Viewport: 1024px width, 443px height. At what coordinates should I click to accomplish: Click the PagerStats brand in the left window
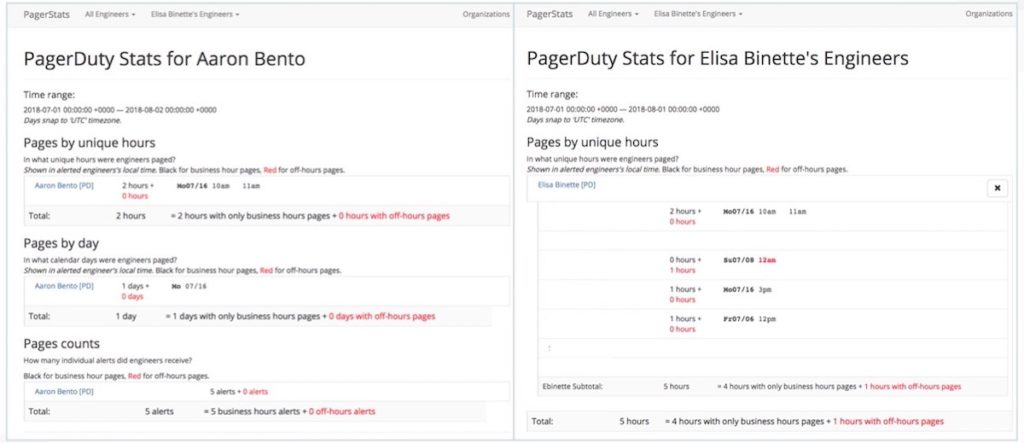pos(46,14)
